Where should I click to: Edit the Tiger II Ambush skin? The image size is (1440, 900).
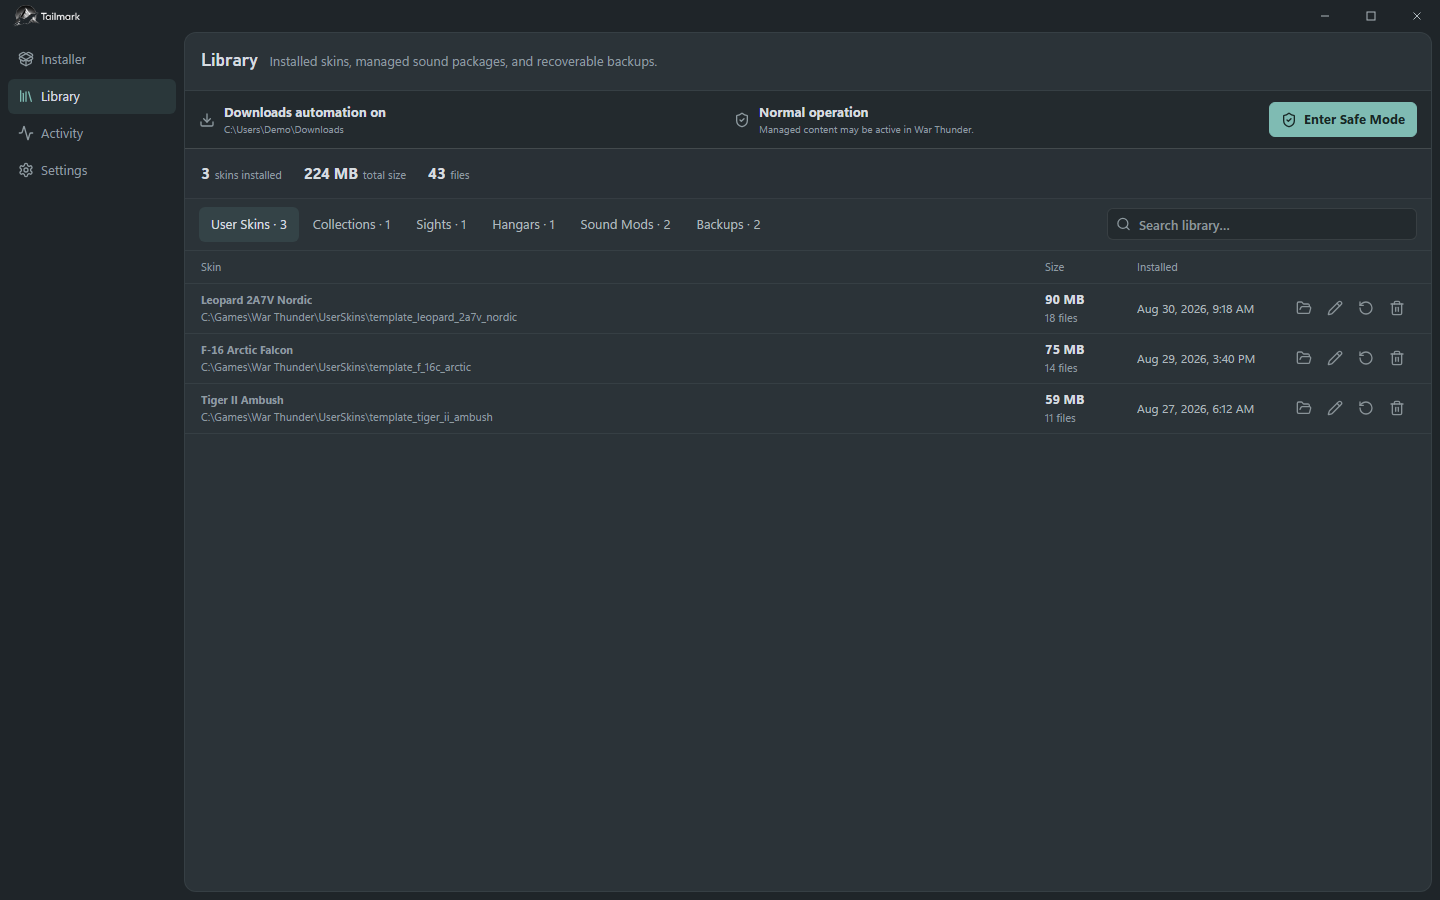[x=1334, y=408]
